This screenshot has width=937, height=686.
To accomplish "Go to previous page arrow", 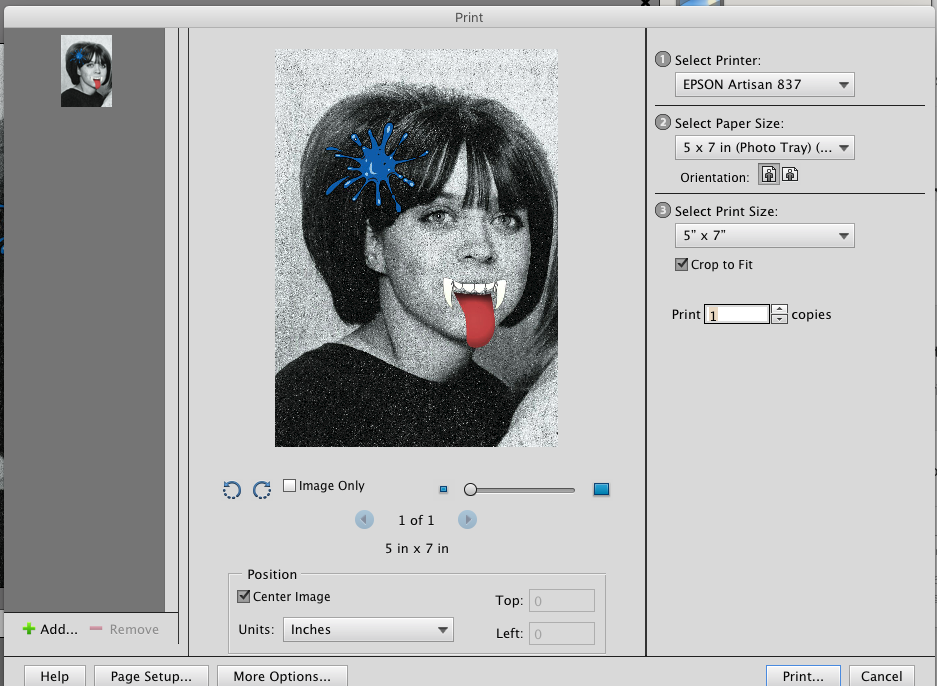I will tap(365, 520).
